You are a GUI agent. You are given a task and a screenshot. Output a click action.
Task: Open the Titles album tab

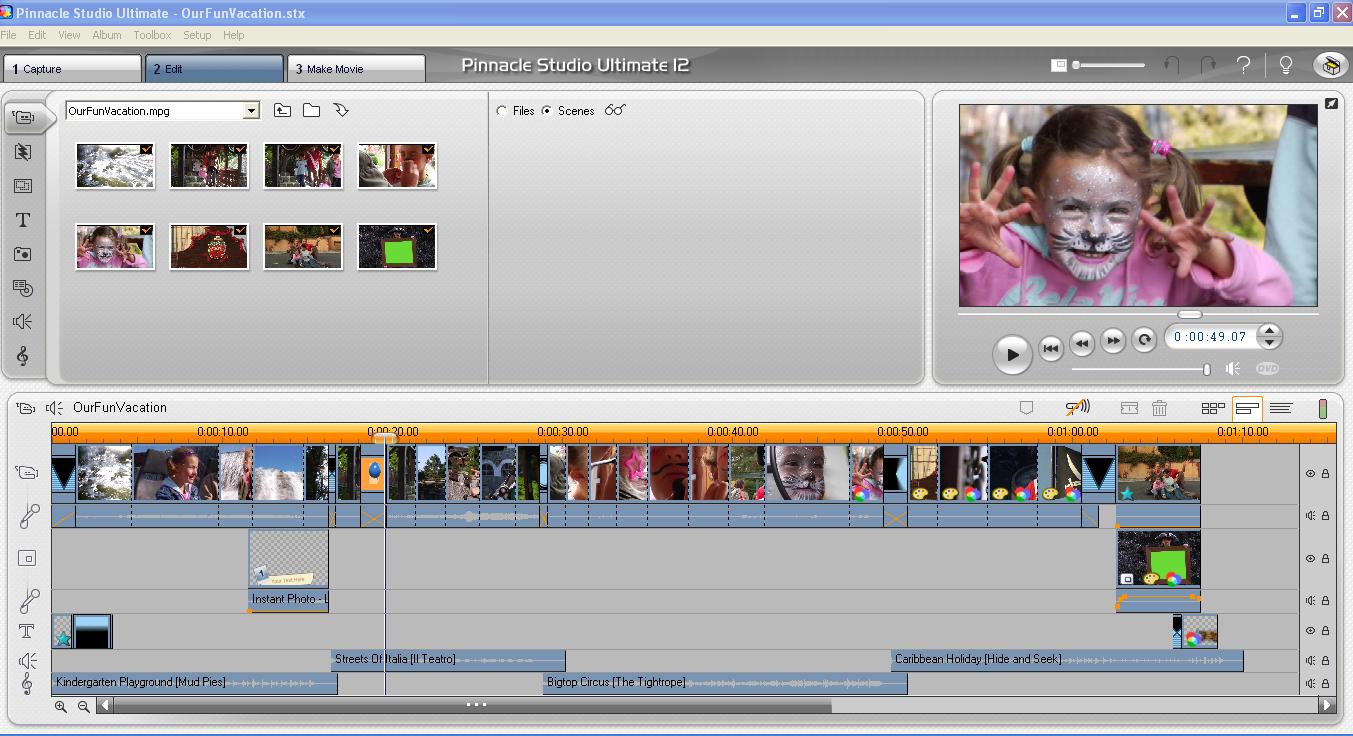(x=22, y=220)
